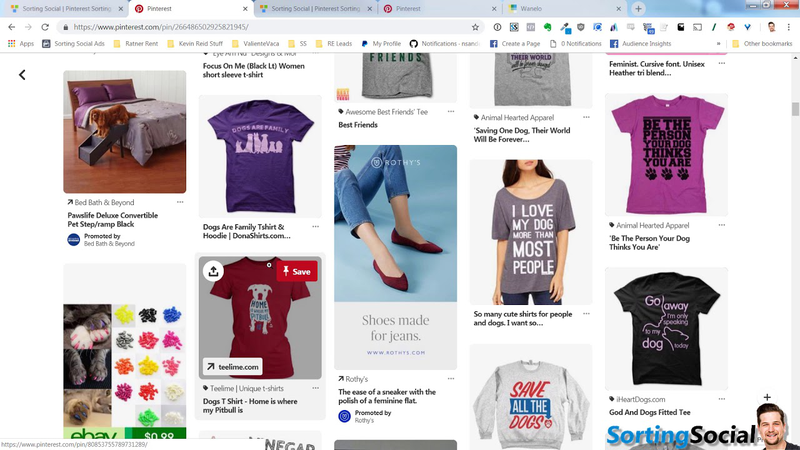Bookmark this page with the star icon
Screen dimensions: 800x450
coord(475,27)
